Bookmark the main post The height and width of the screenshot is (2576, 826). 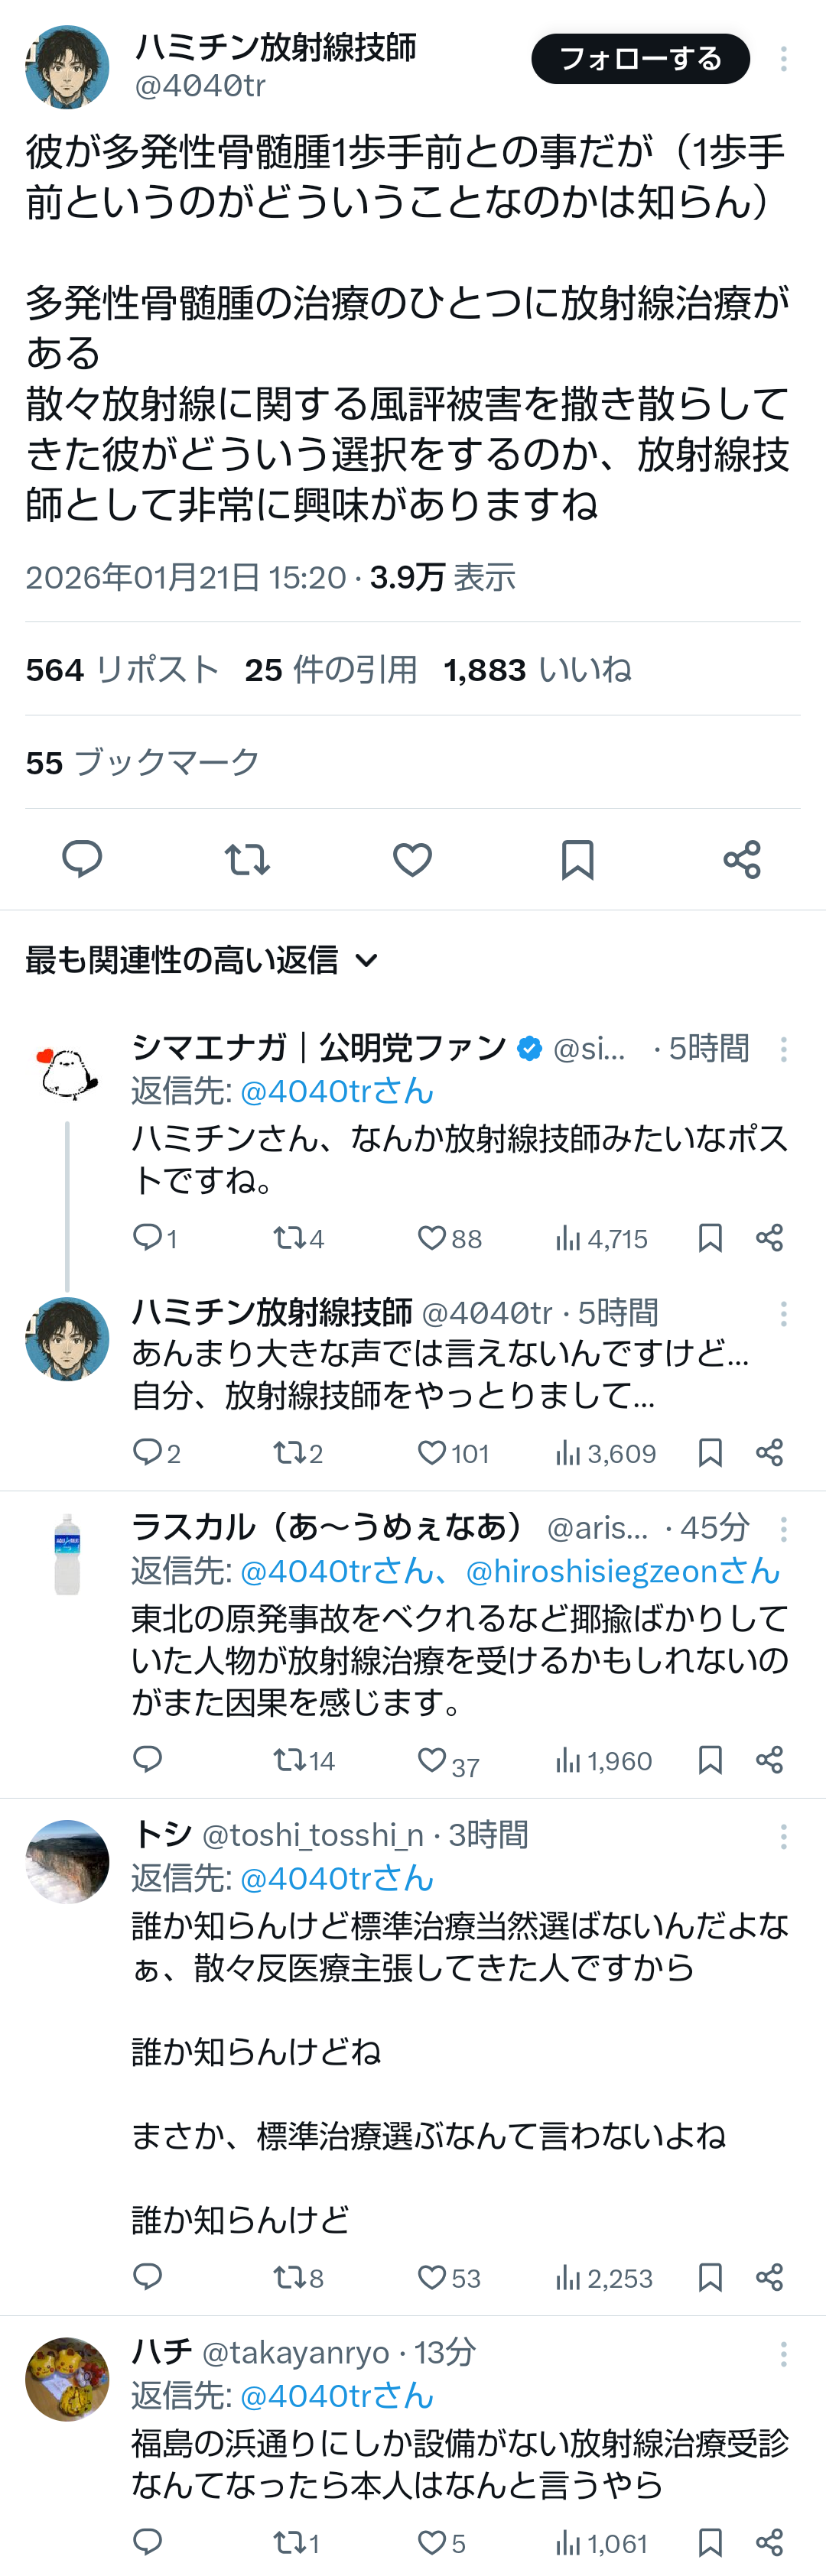[577, 859]
